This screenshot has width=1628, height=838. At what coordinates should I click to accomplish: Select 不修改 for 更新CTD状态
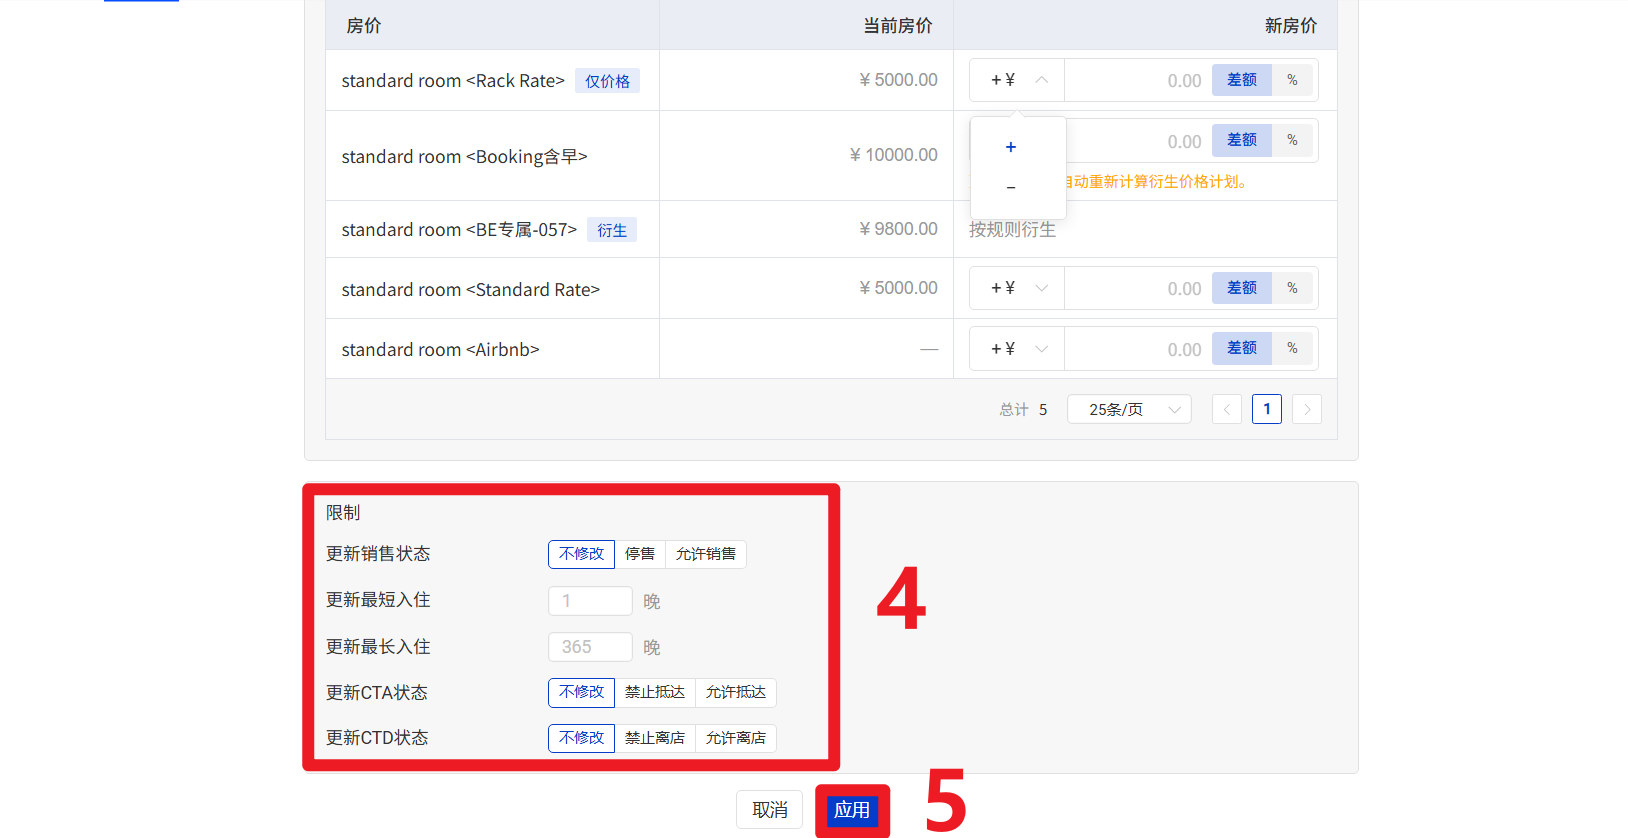click(x=581, y=738)
